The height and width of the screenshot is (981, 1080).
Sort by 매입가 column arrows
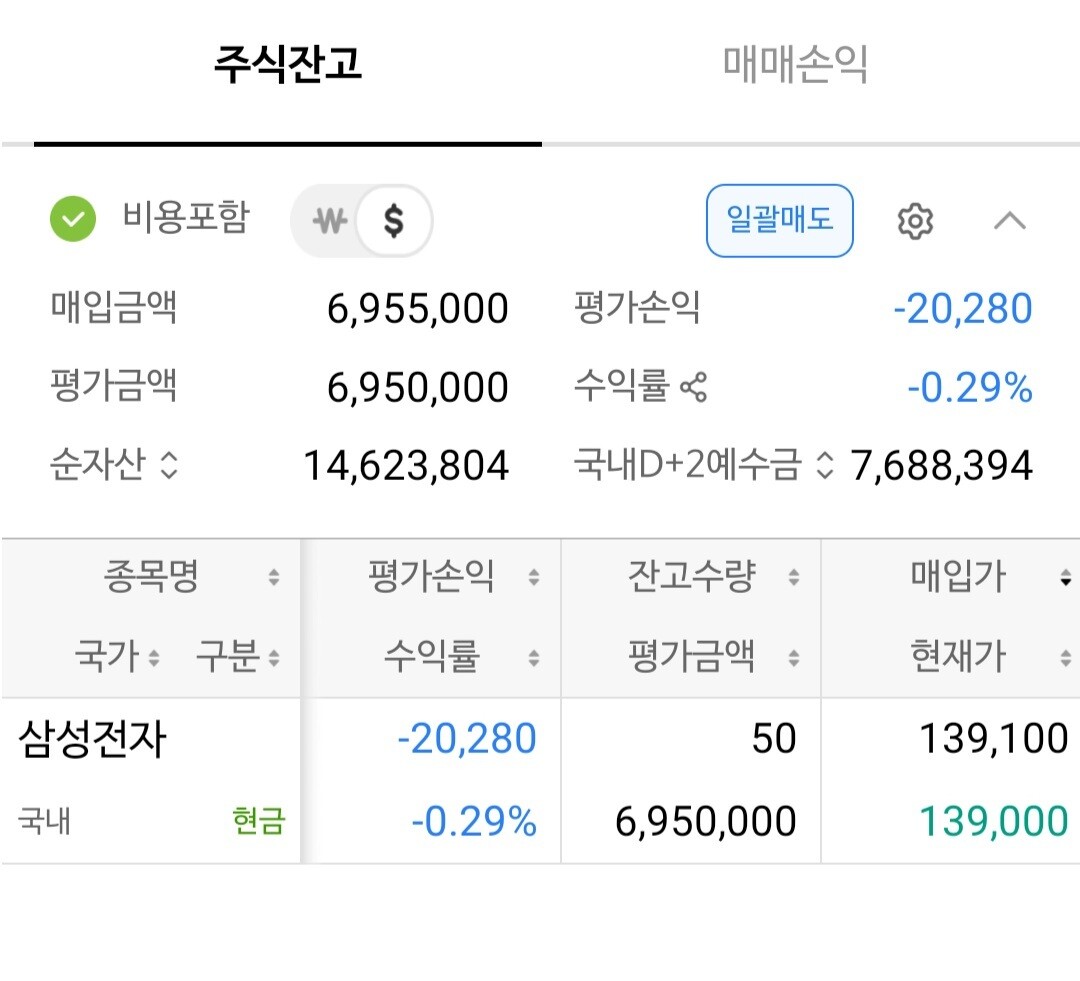1065,578
